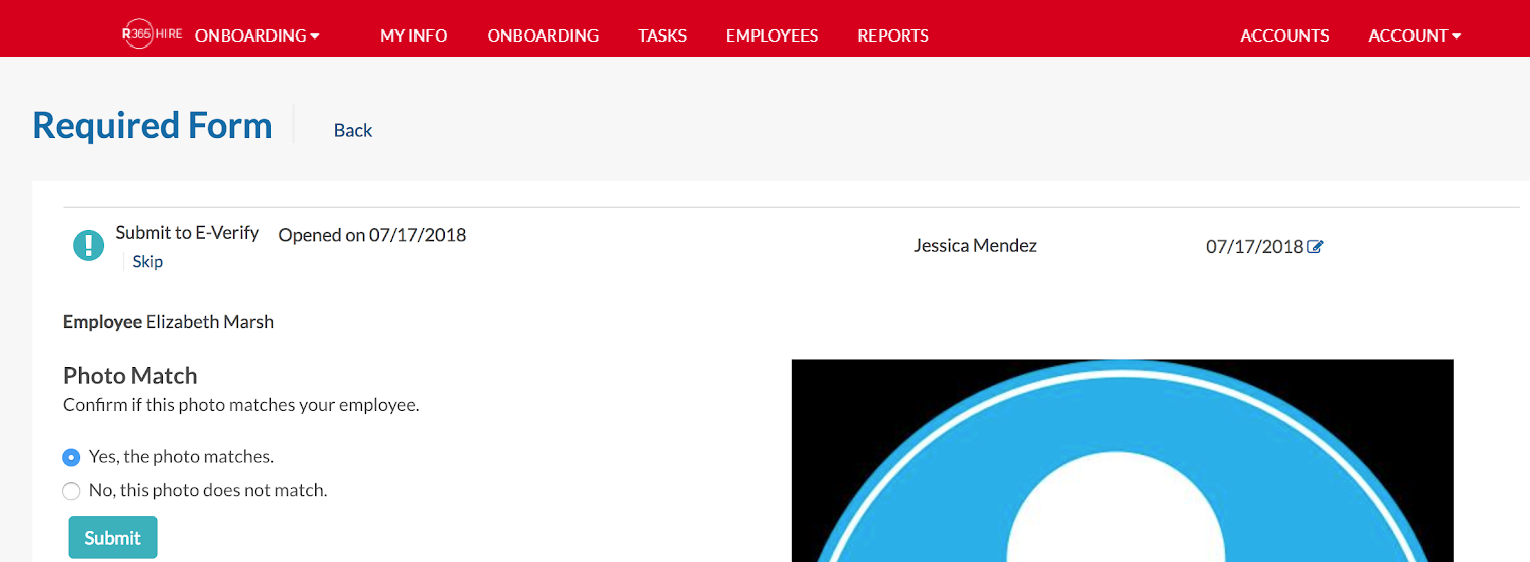Click the 07/17/2018 due date text
1530x562 pixels.
(1255, 246)
